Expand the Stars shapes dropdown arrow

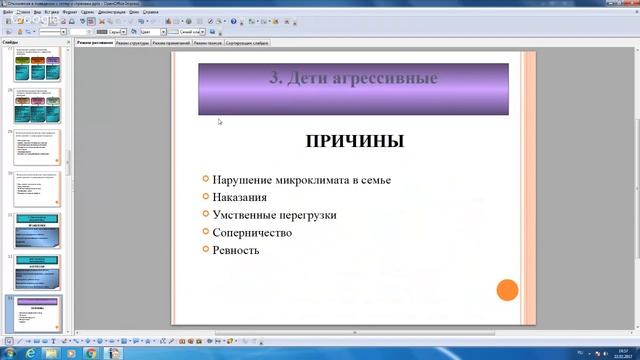[x=154, y=341]
